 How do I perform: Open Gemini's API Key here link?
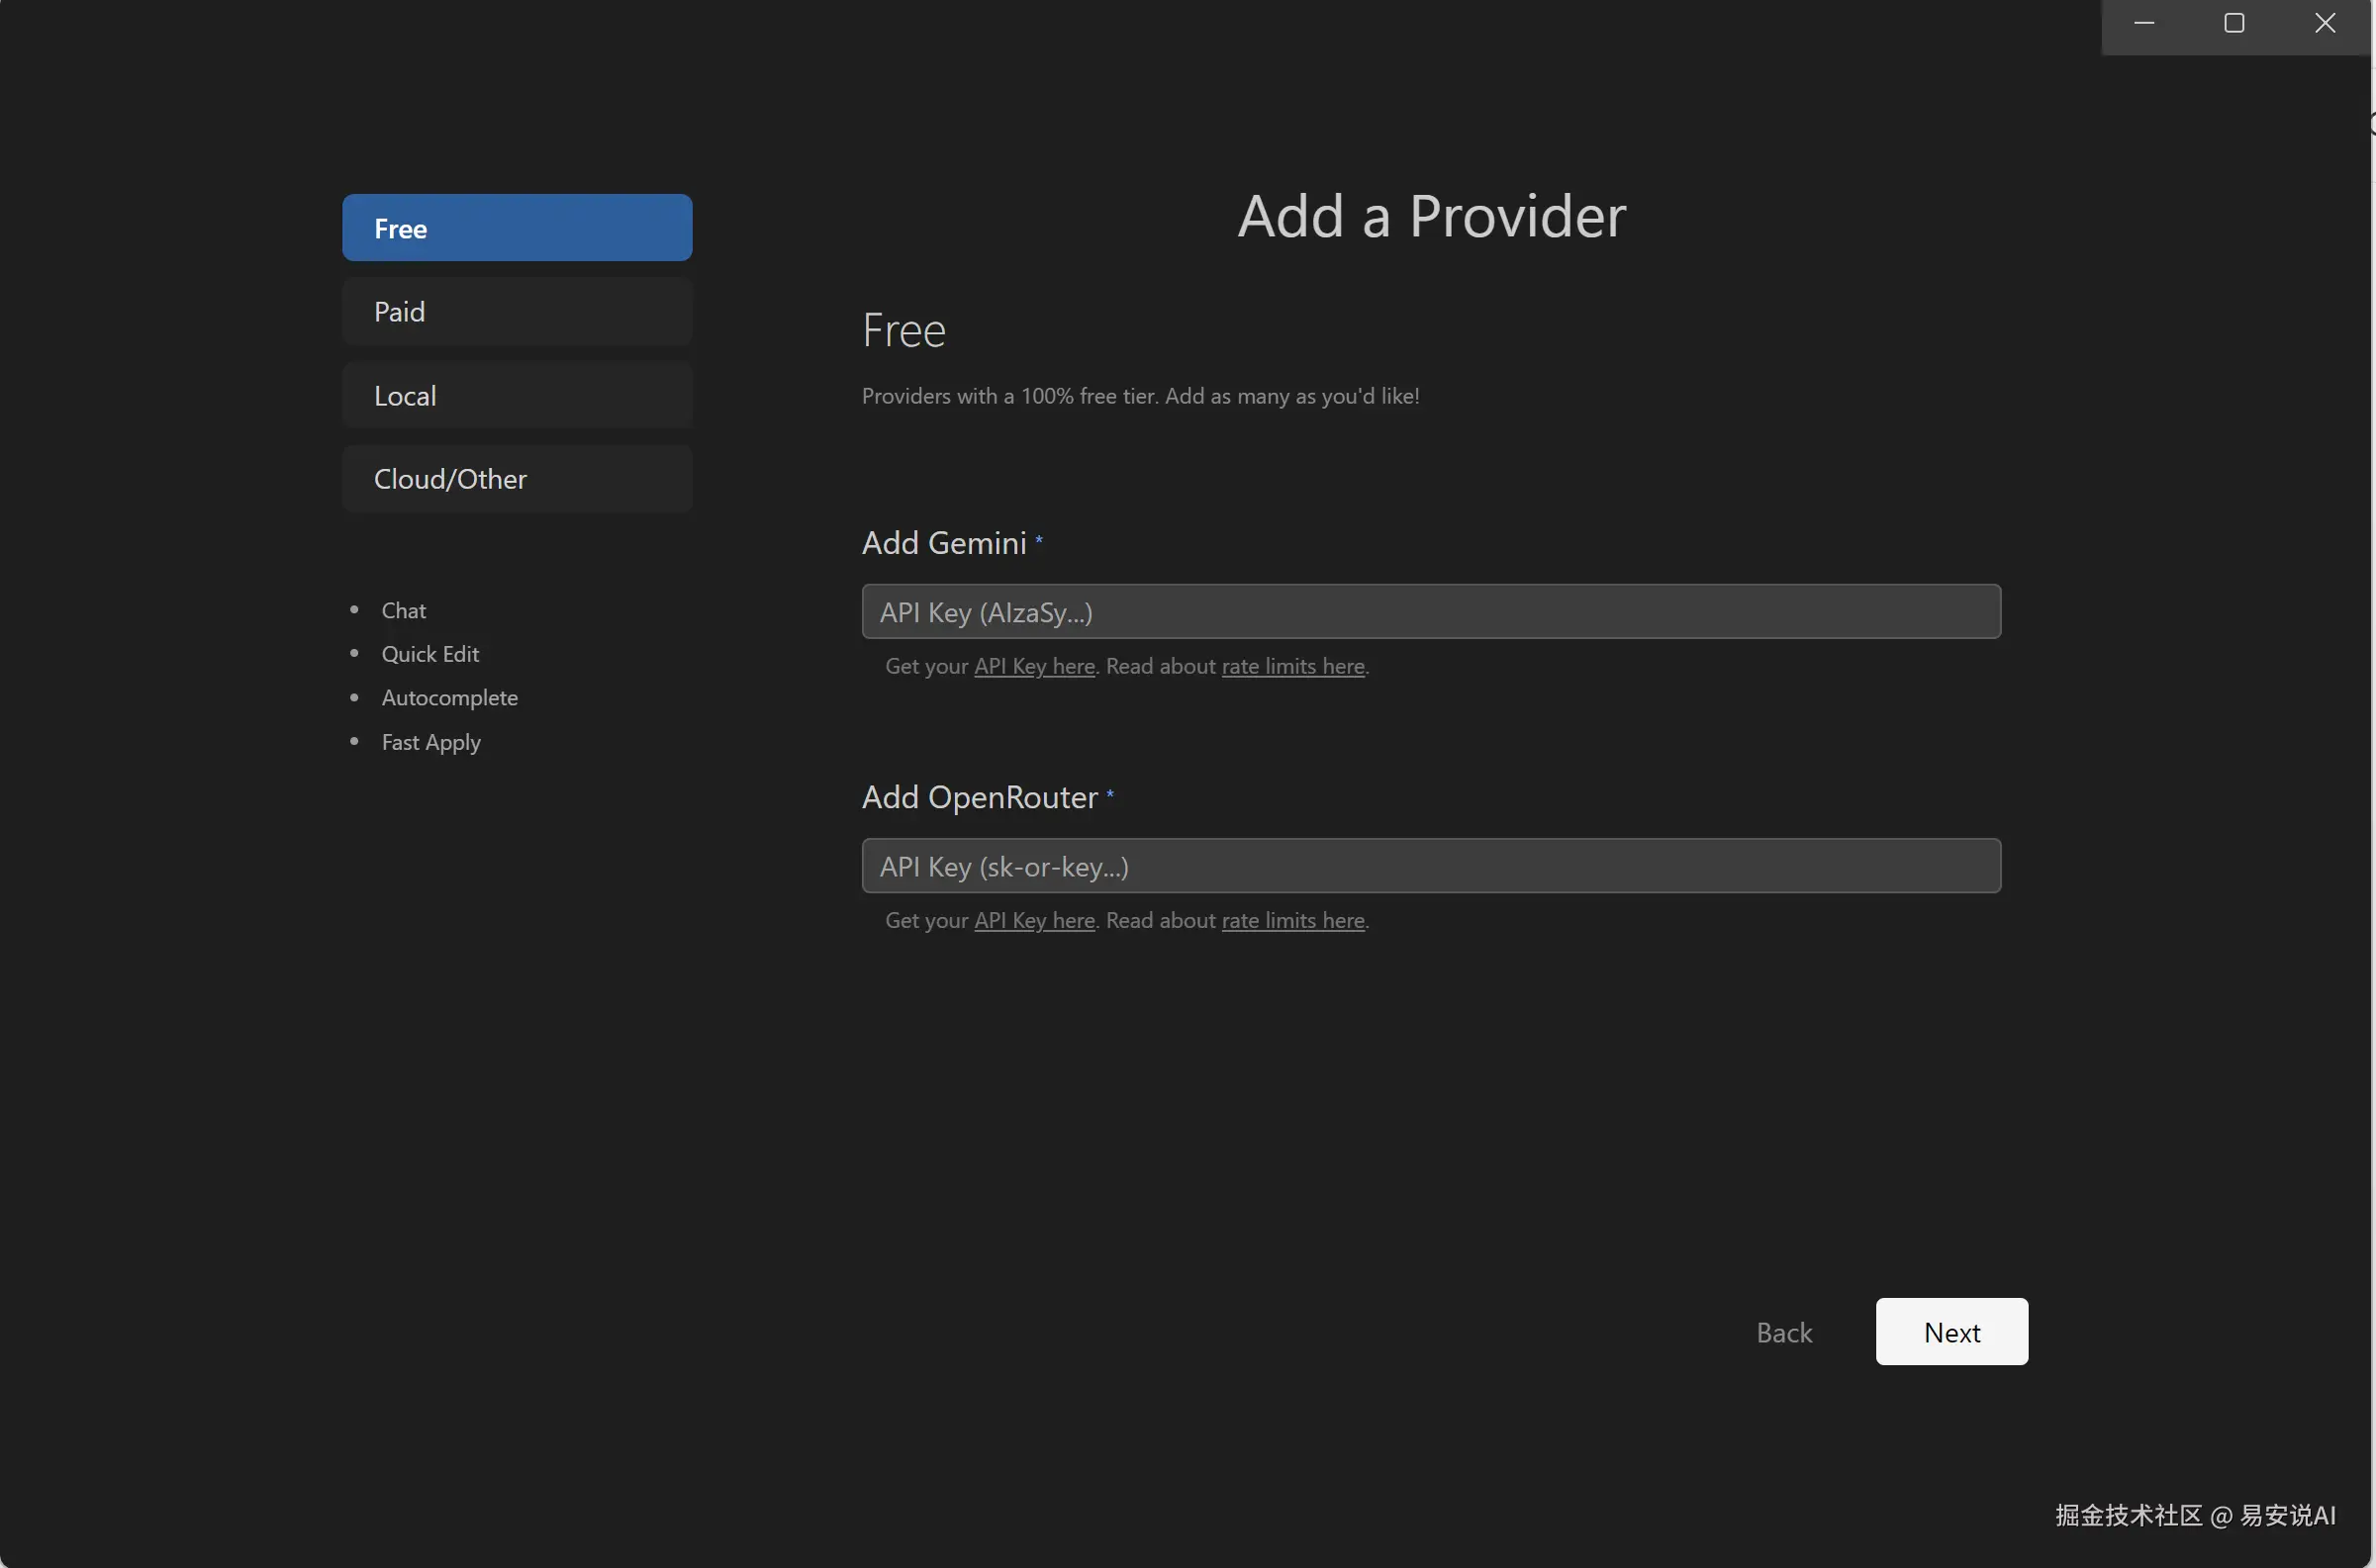pyautogui.click(x=1034, y=666)
